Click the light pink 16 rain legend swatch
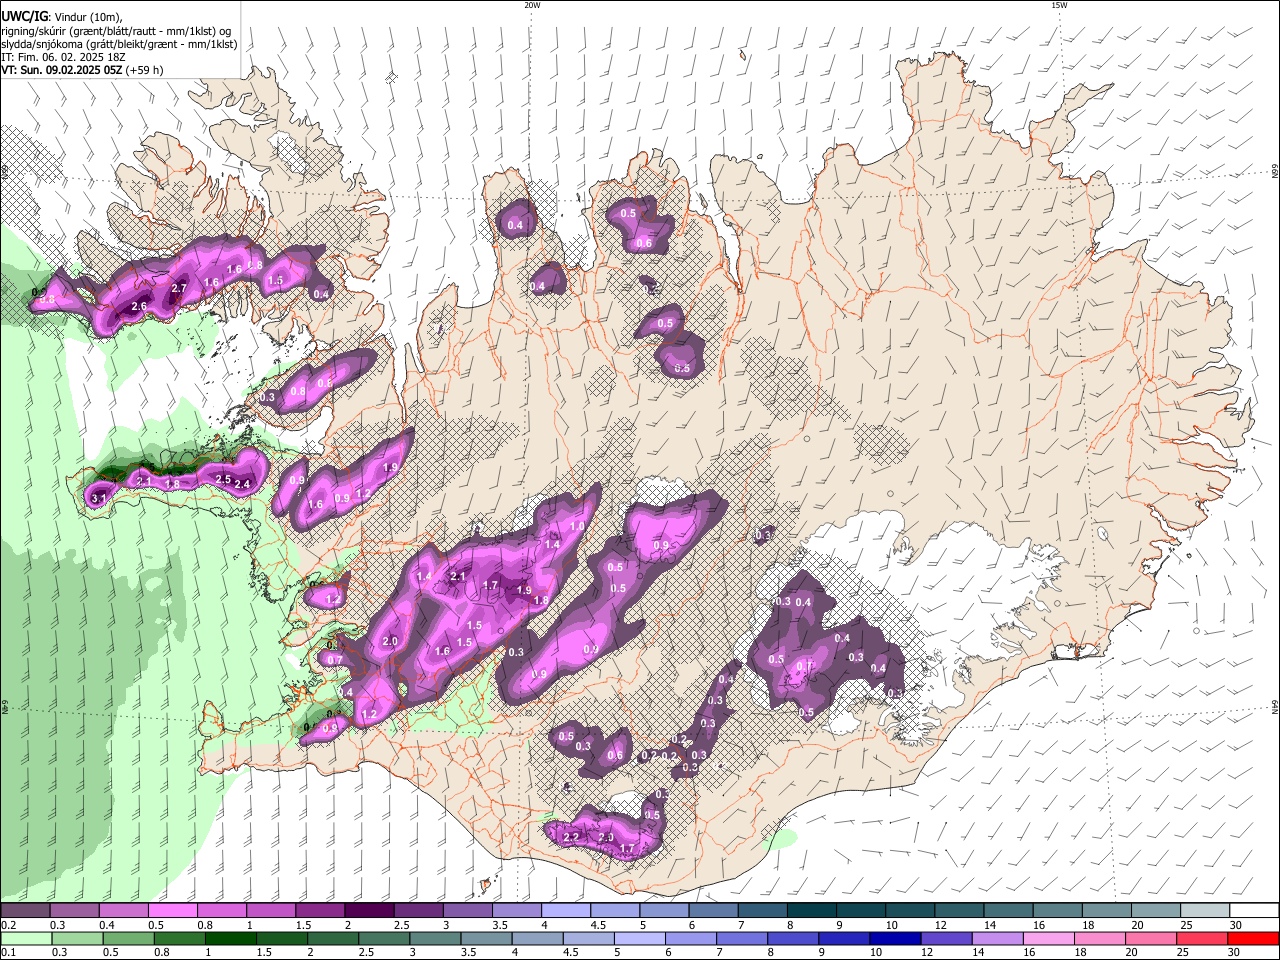 coord(1049,938)
